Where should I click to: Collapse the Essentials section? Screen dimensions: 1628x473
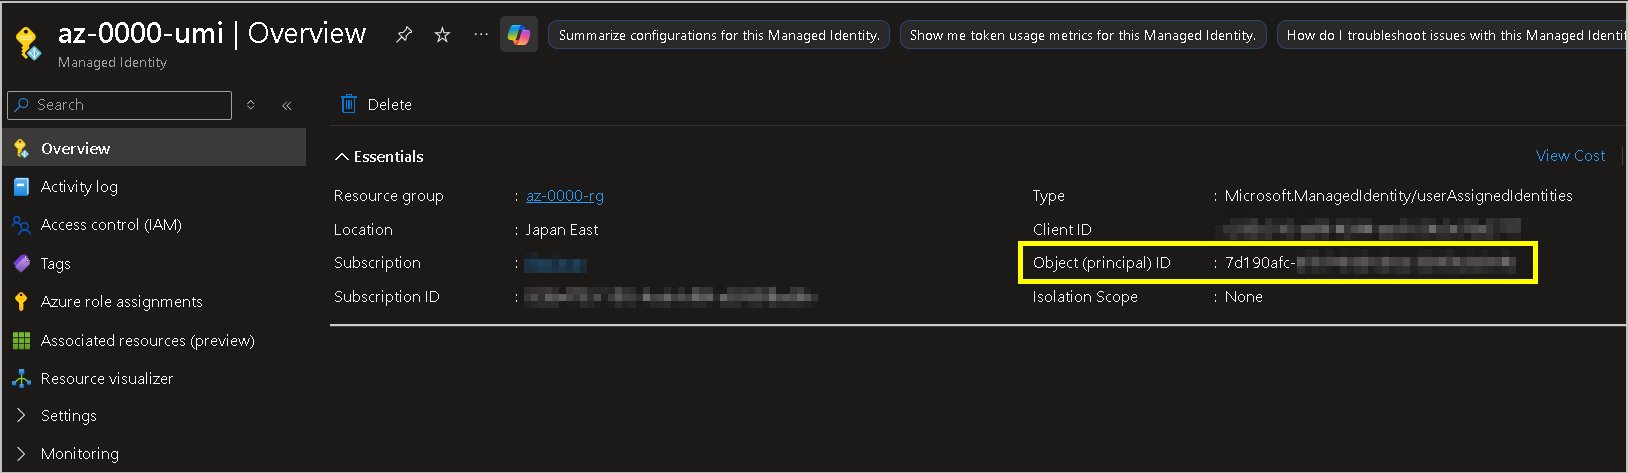342,157
